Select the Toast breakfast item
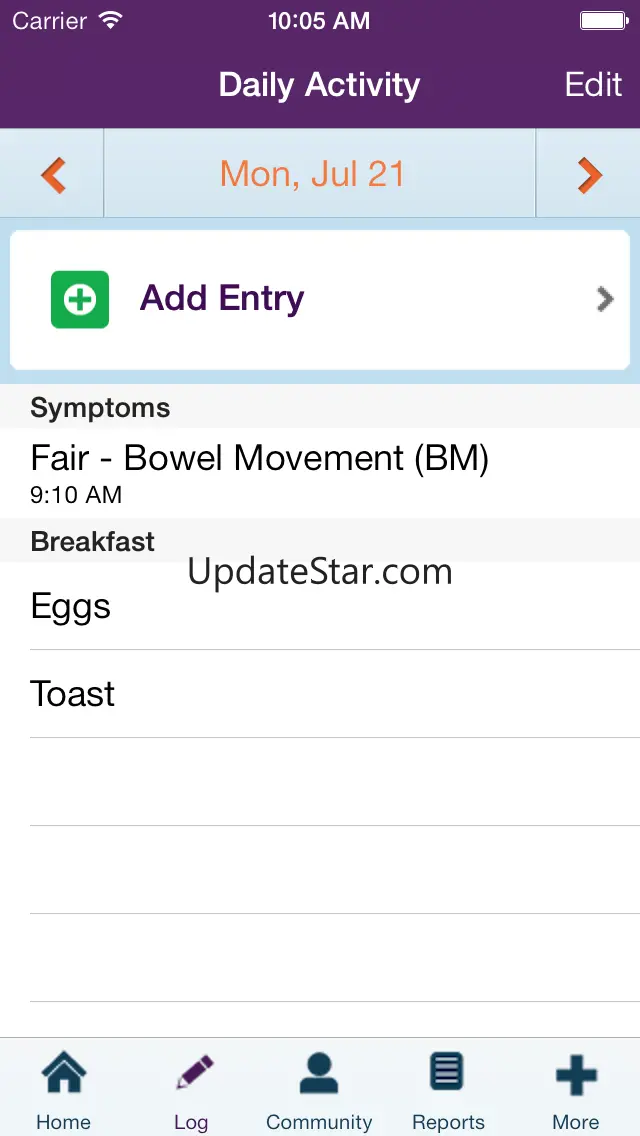This screenshot has height=1136, width=640. [x=320, y=694]
